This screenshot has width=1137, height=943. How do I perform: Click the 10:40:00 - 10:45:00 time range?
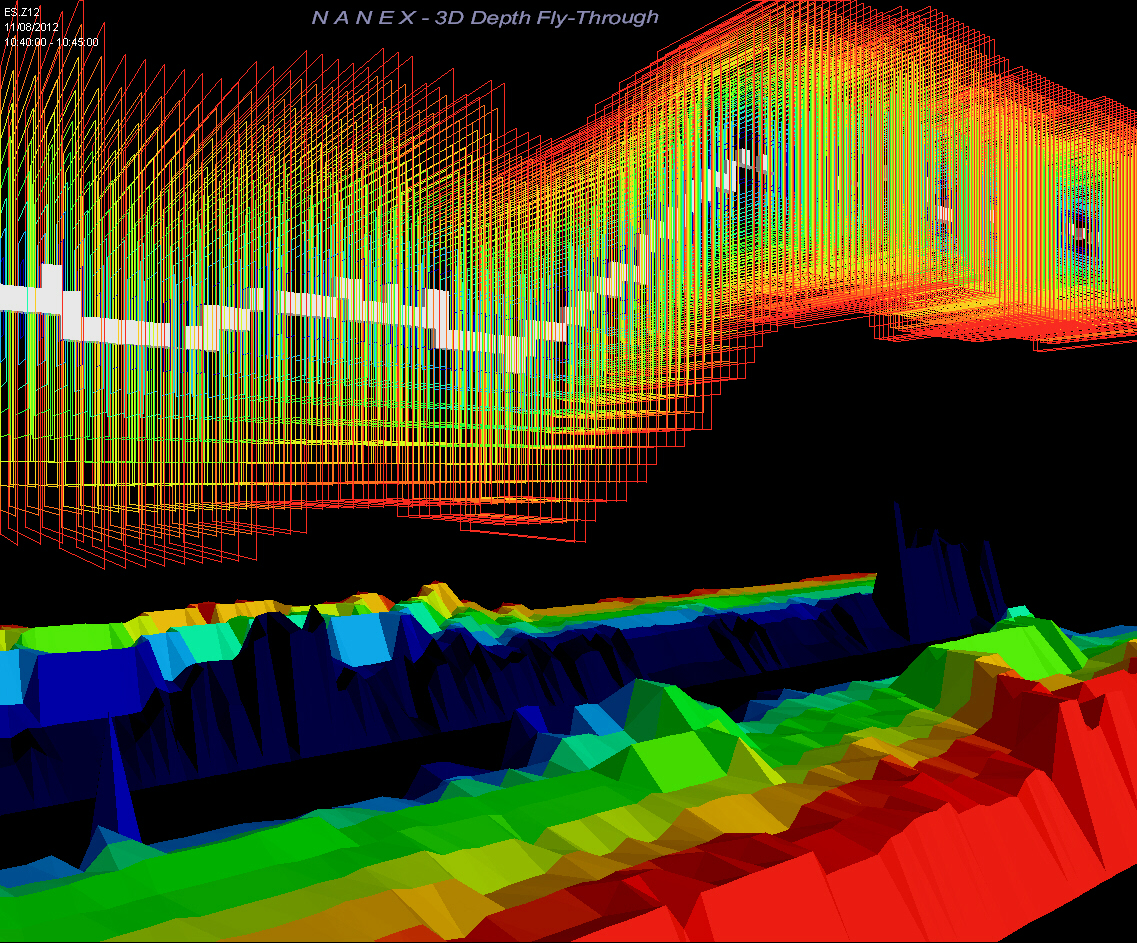click(51, 42)
